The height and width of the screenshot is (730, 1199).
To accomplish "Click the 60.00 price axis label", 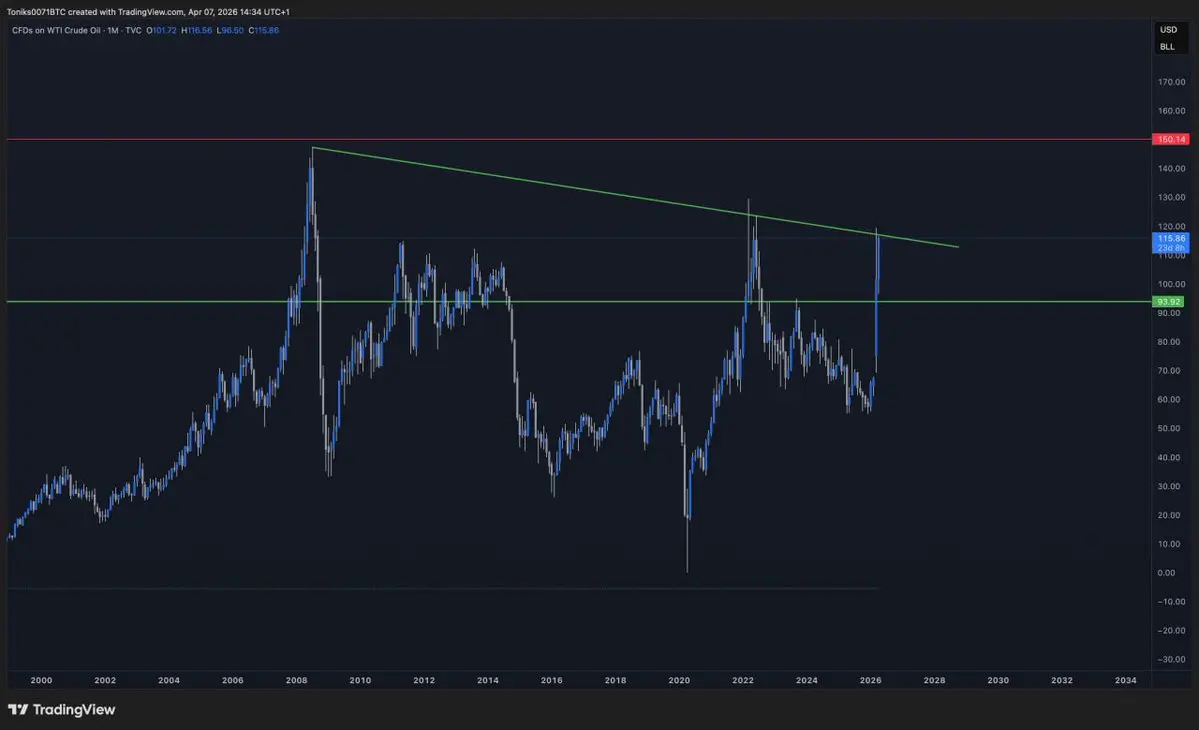I will [1168, 400].
